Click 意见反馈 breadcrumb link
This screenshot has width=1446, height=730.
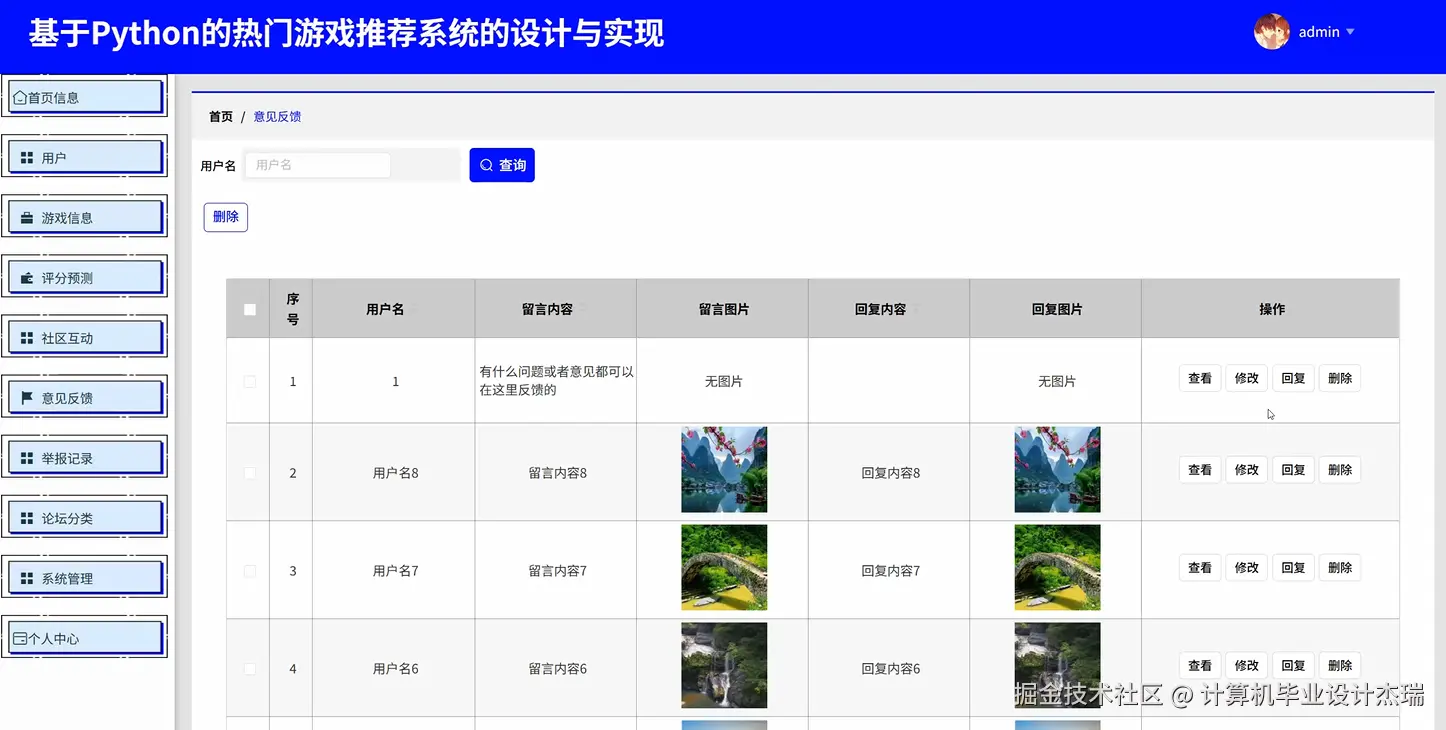(x=277, y=117)
